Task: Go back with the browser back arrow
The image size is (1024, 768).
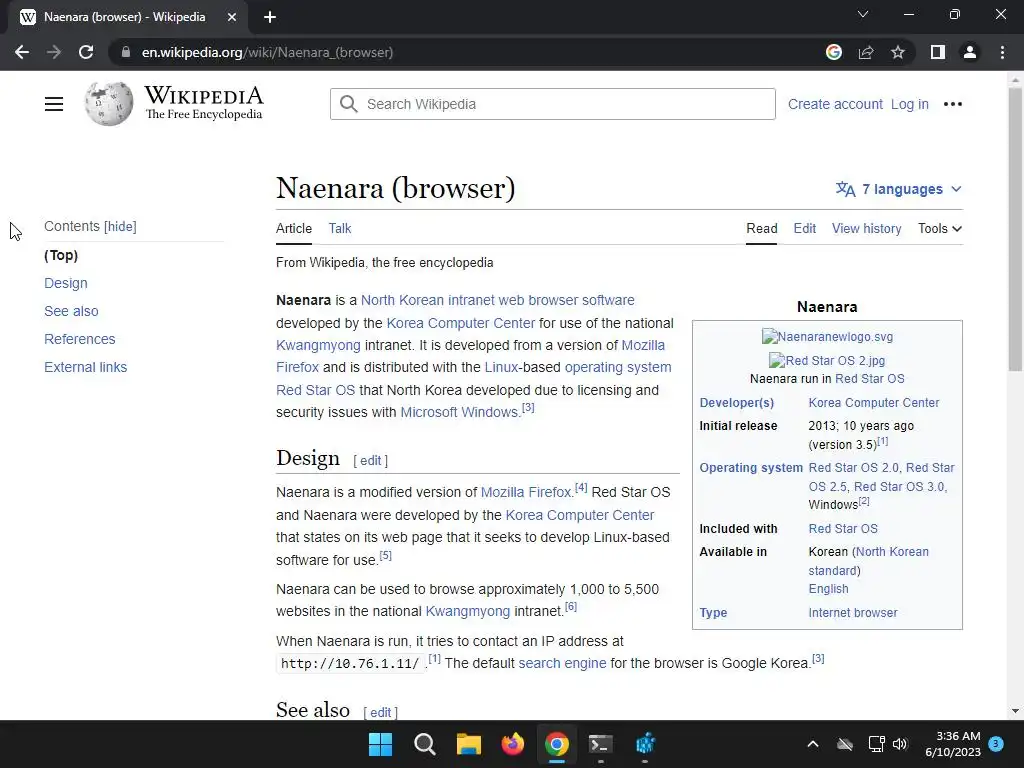Action: click(x=22, y=52)
